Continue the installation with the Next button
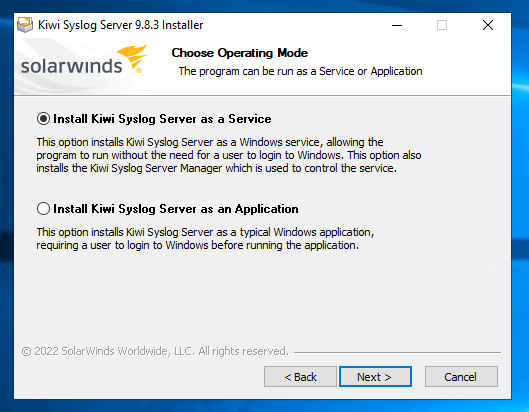The width and height of the screenshot is (529, 412). [375, 377]
